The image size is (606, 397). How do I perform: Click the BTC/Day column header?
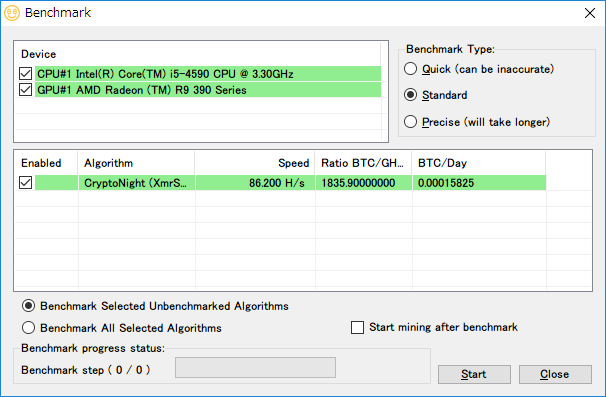[x=479, y=163]
